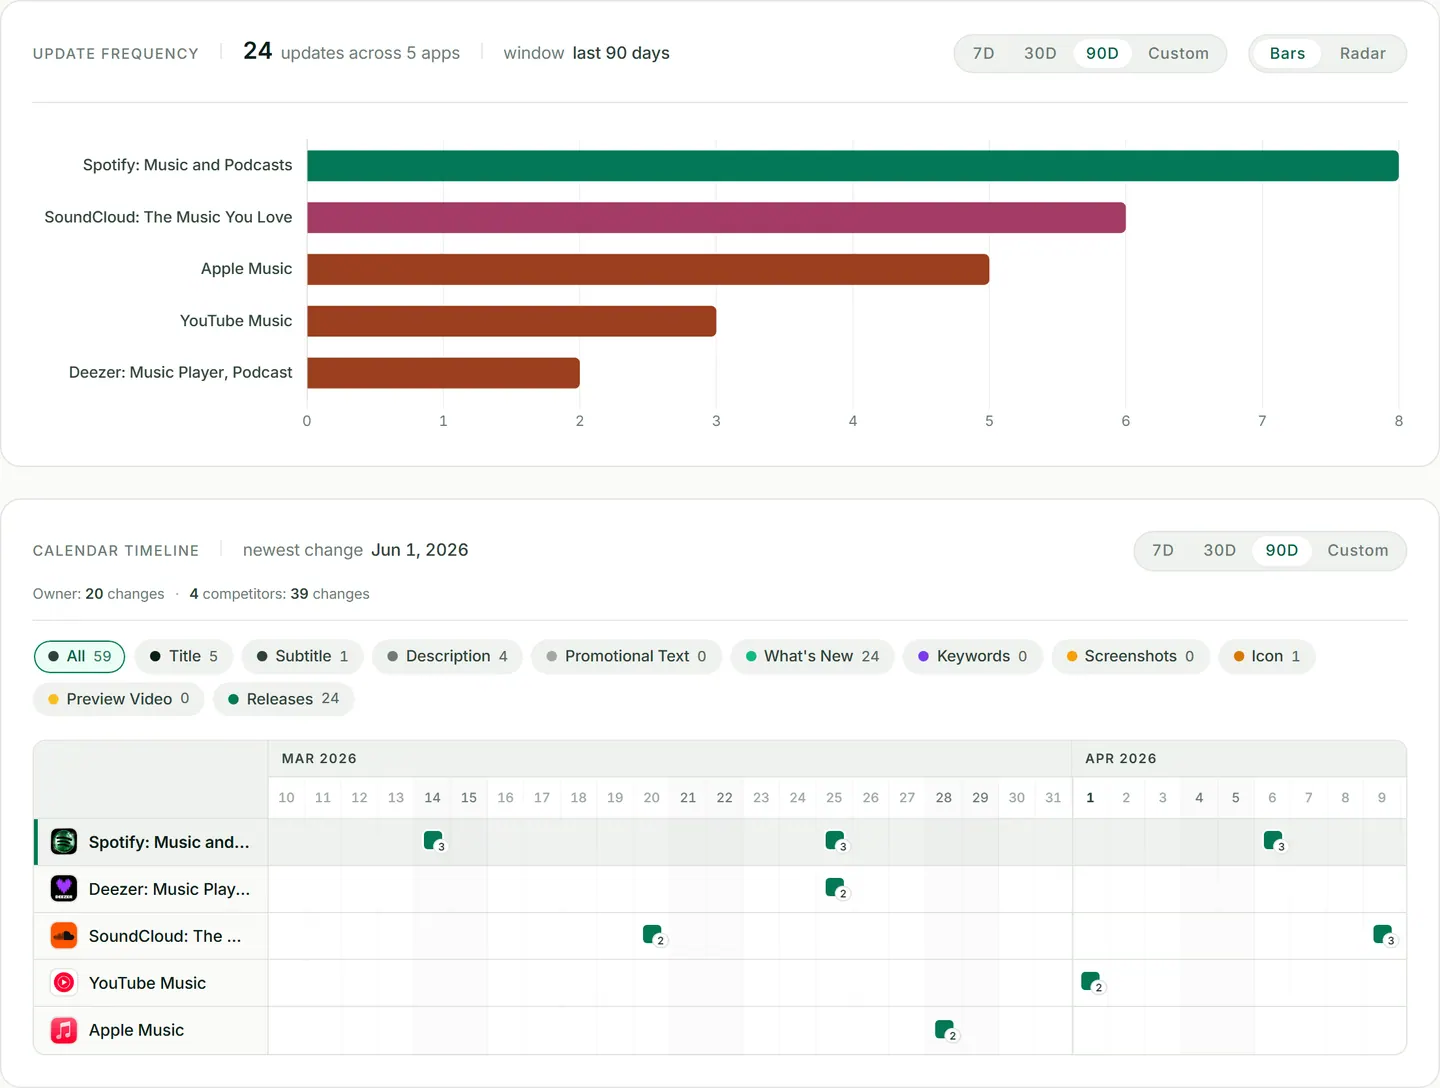Click the Deezer bar in the chart
Screen dimensions: 1440x1088
(x=443, y=374)
